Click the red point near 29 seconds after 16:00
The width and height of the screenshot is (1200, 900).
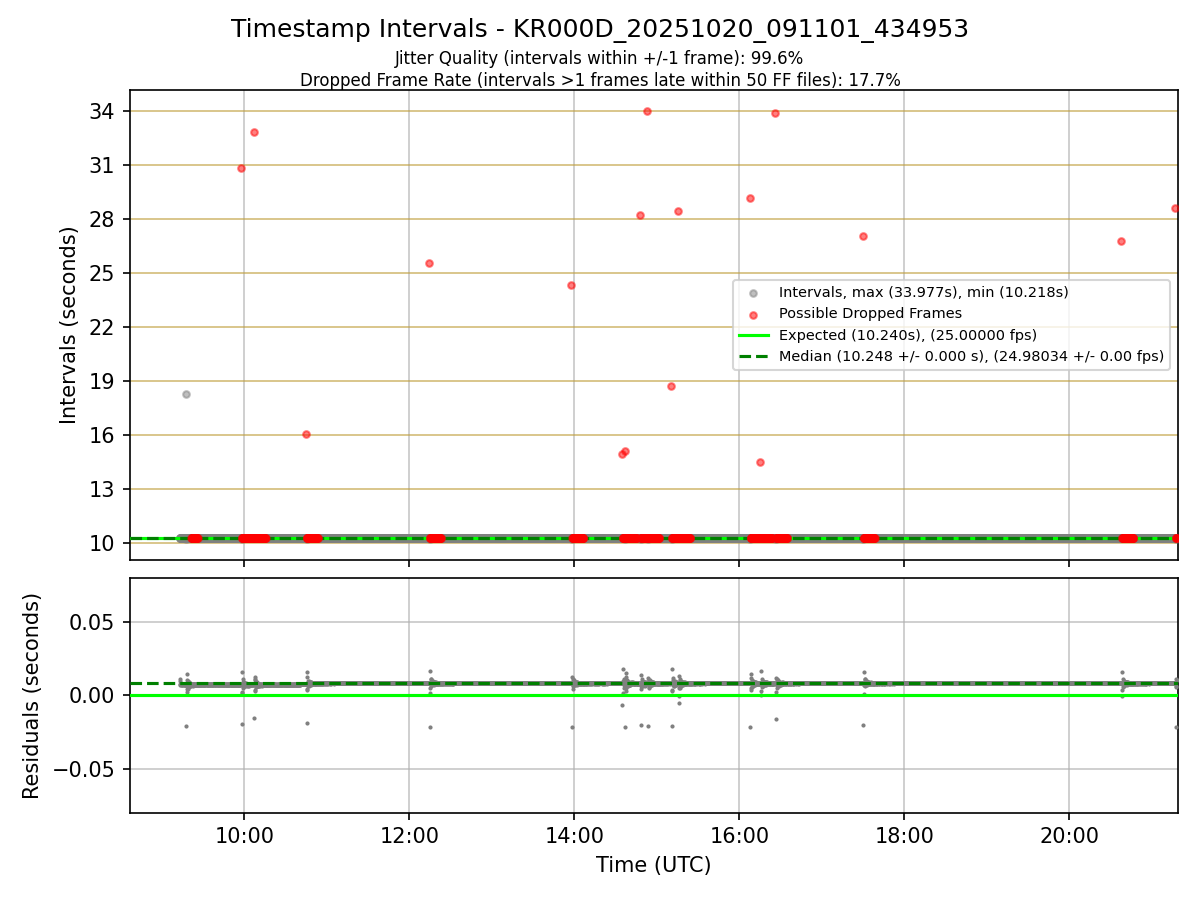[750, 198]
